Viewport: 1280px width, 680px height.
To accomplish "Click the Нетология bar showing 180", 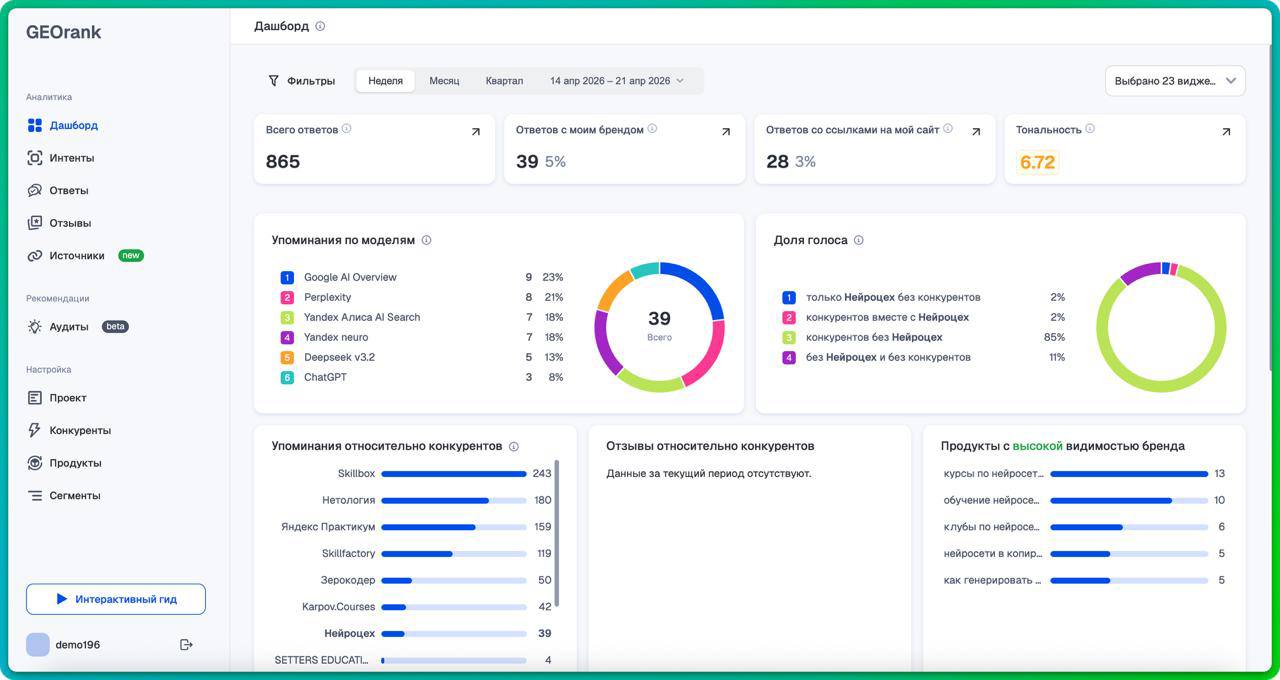I will click(x=454, y=500).
